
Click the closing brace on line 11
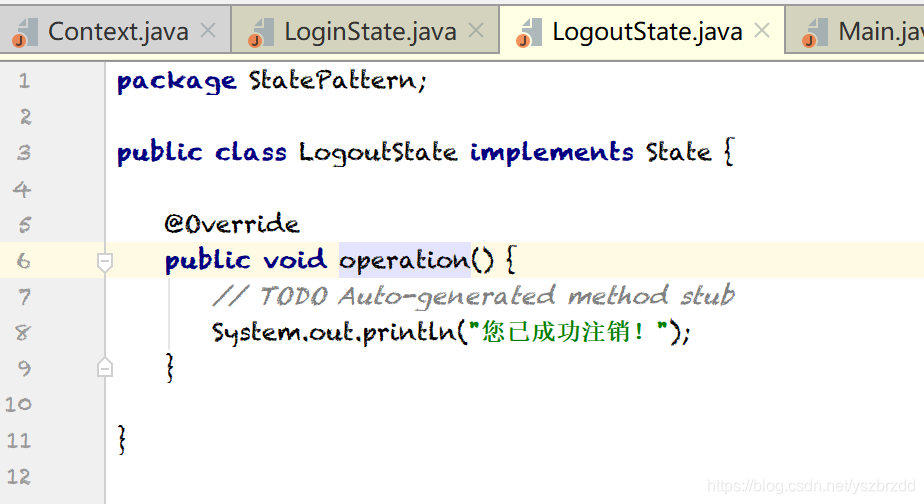pyautogui.click(x=122, y=439)
